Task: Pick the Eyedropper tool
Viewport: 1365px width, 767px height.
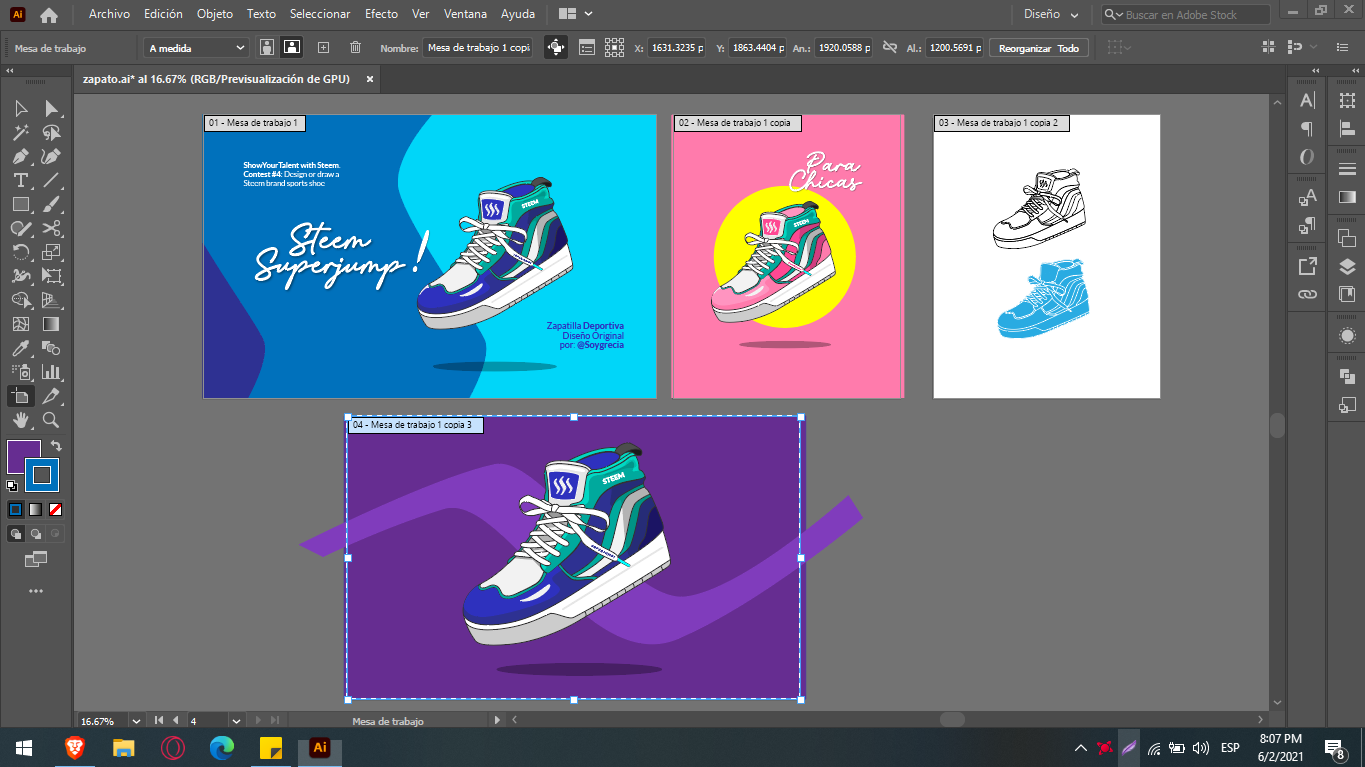Action: [21, 348]
